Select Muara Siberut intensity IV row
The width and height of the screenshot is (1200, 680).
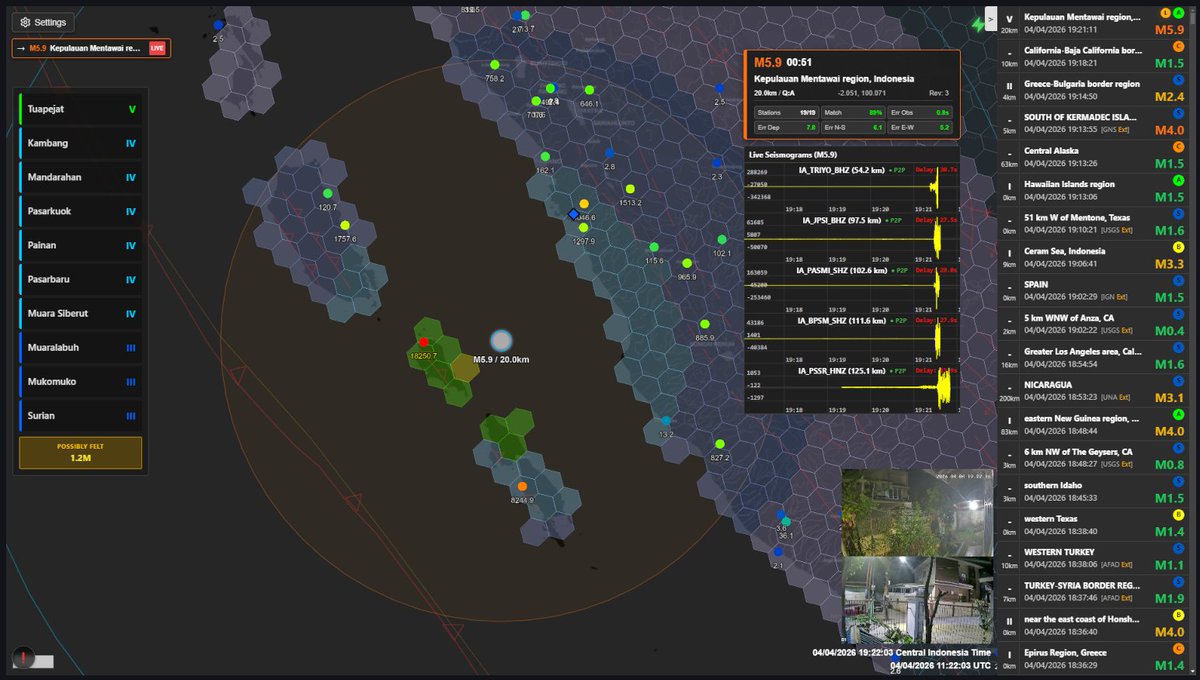tap(81, 314)
